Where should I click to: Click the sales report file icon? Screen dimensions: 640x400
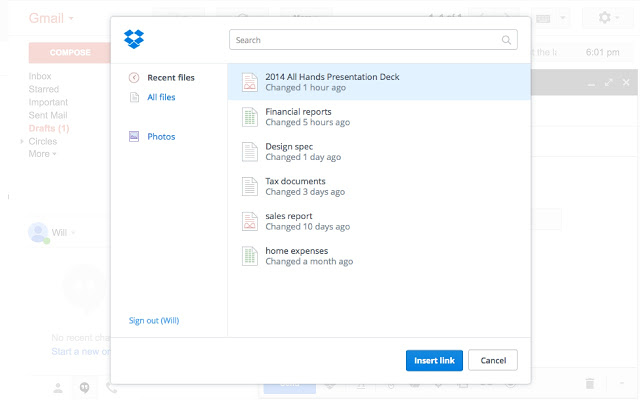pyautogui.click(x=250, y=221)
